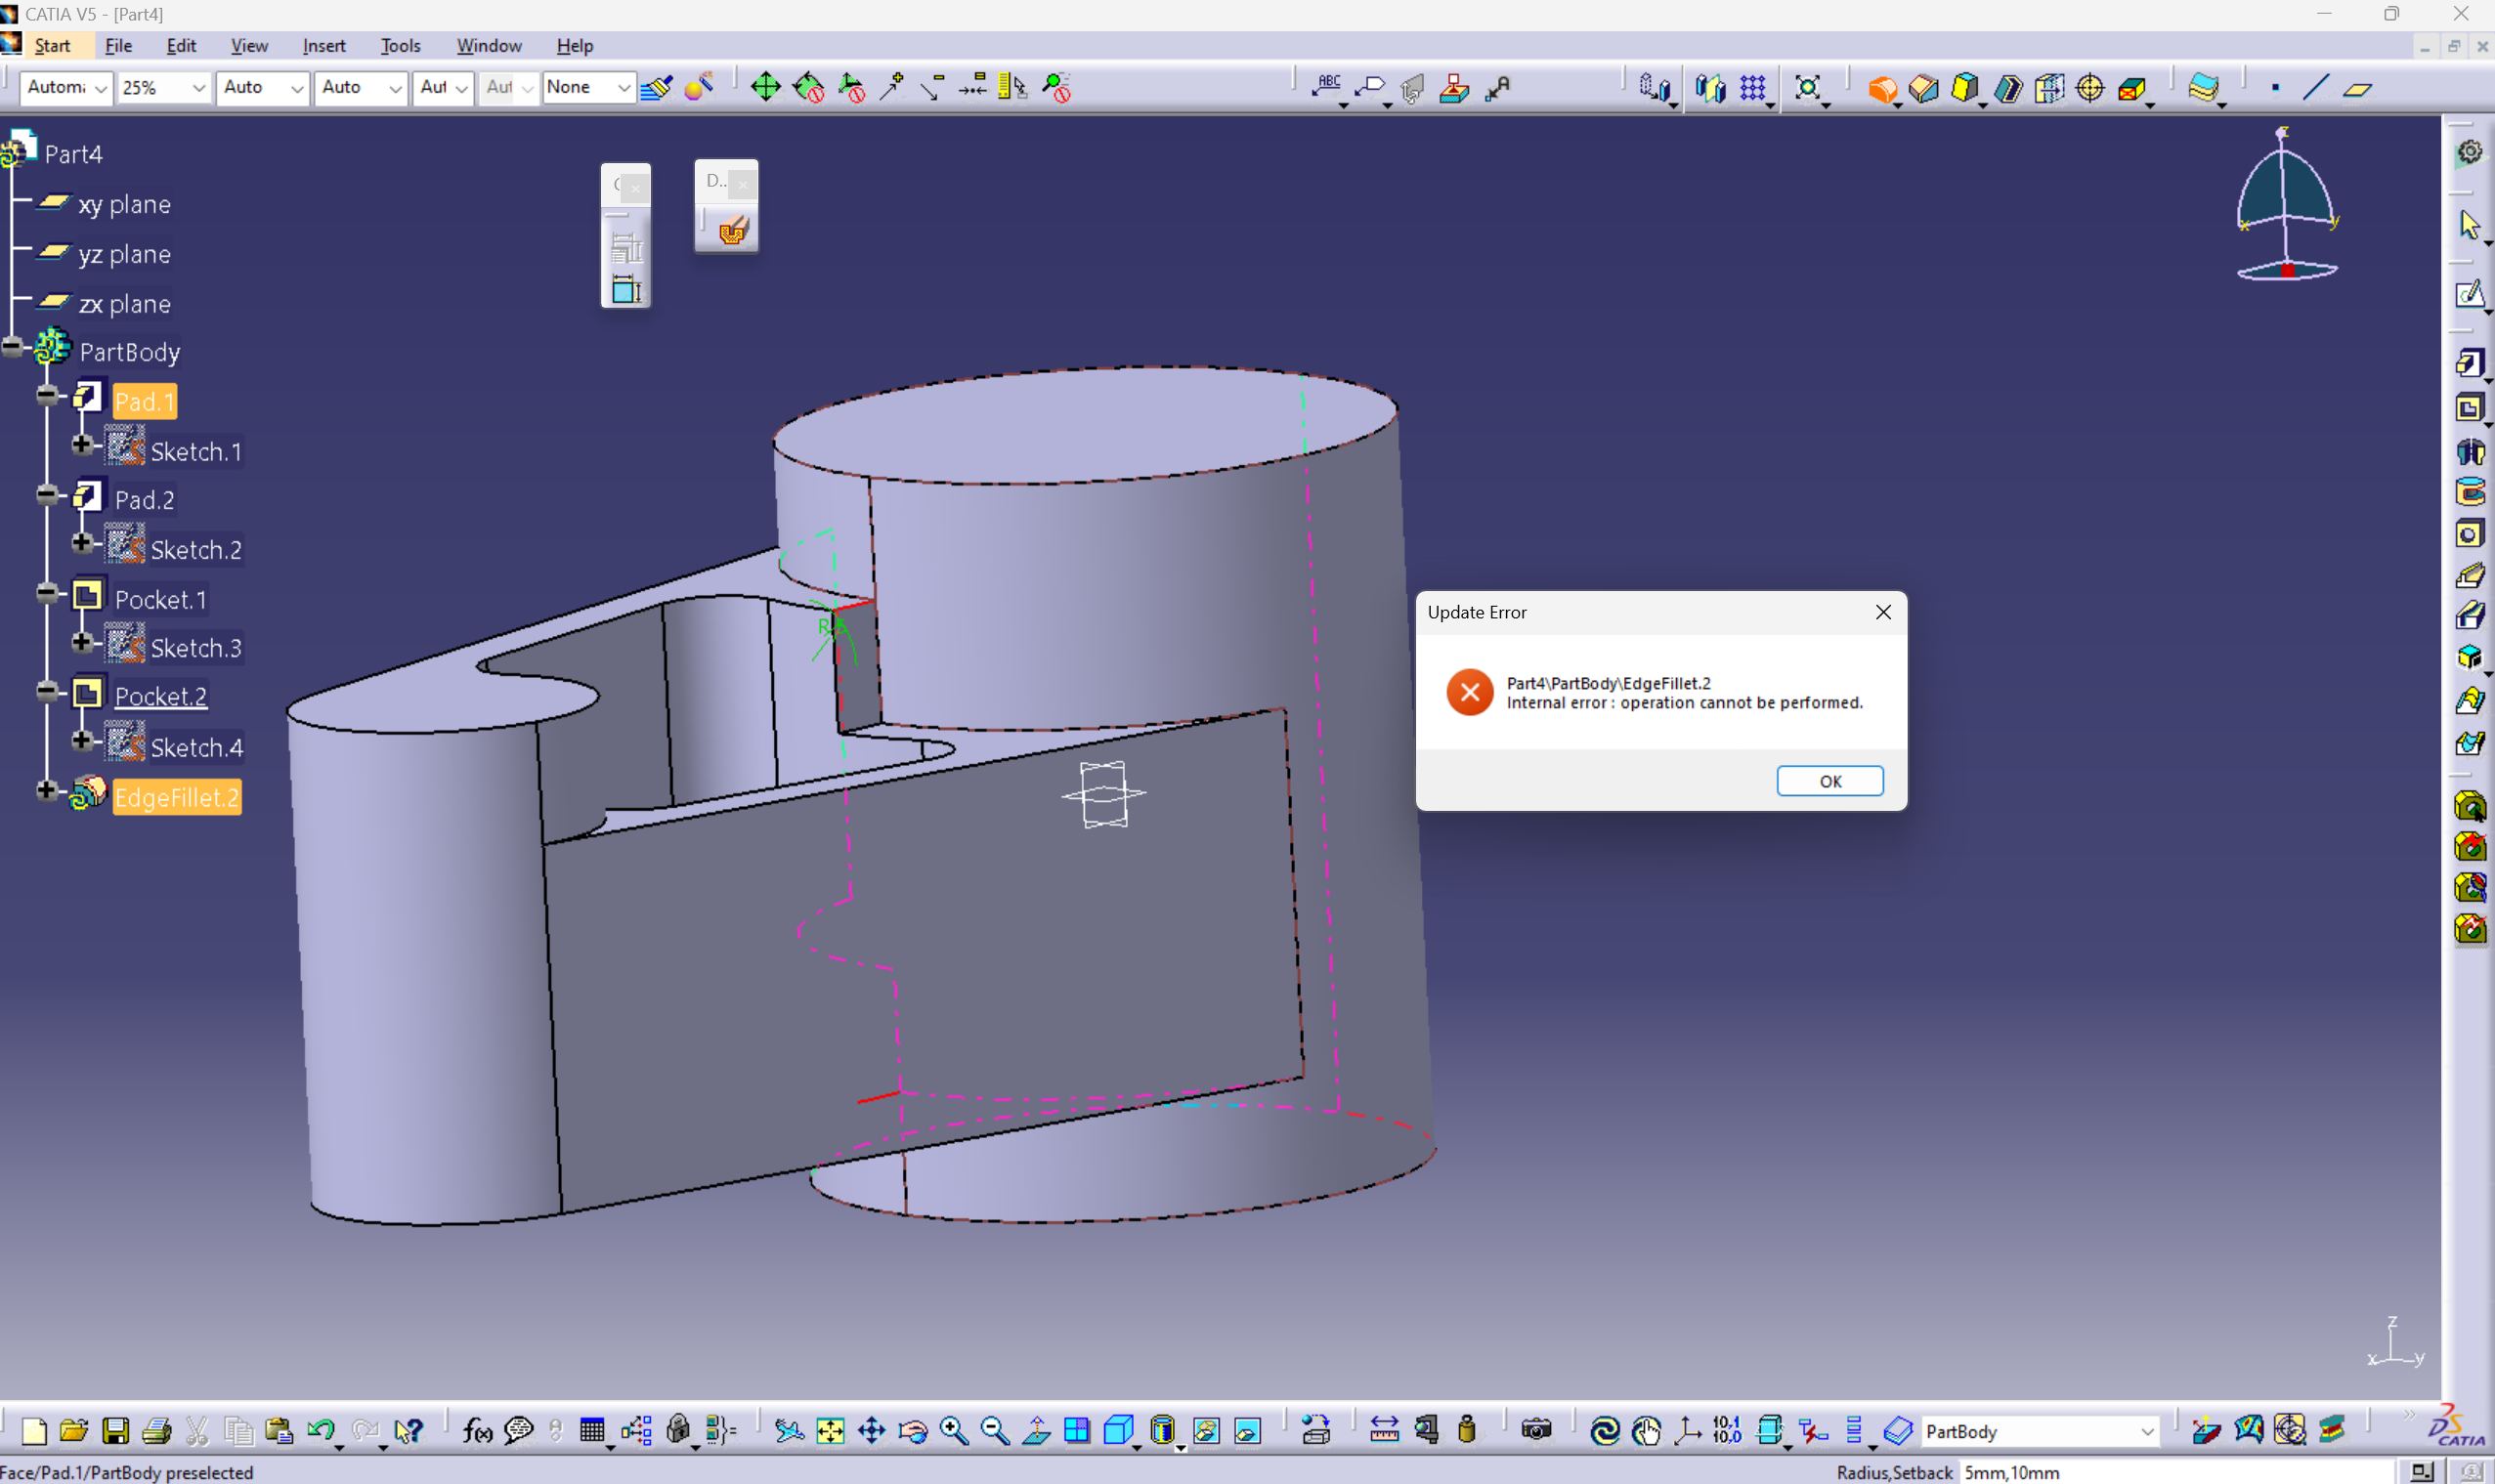Open the Formula f(x) tool
The width and height of the screenshot is (2495, 1484).
pos(477,1431)
